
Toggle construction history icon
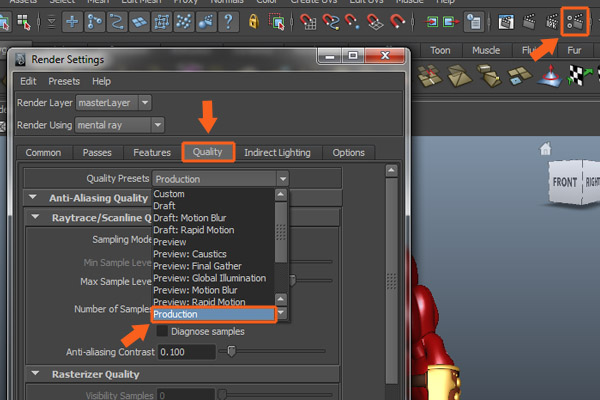point(474,22)
